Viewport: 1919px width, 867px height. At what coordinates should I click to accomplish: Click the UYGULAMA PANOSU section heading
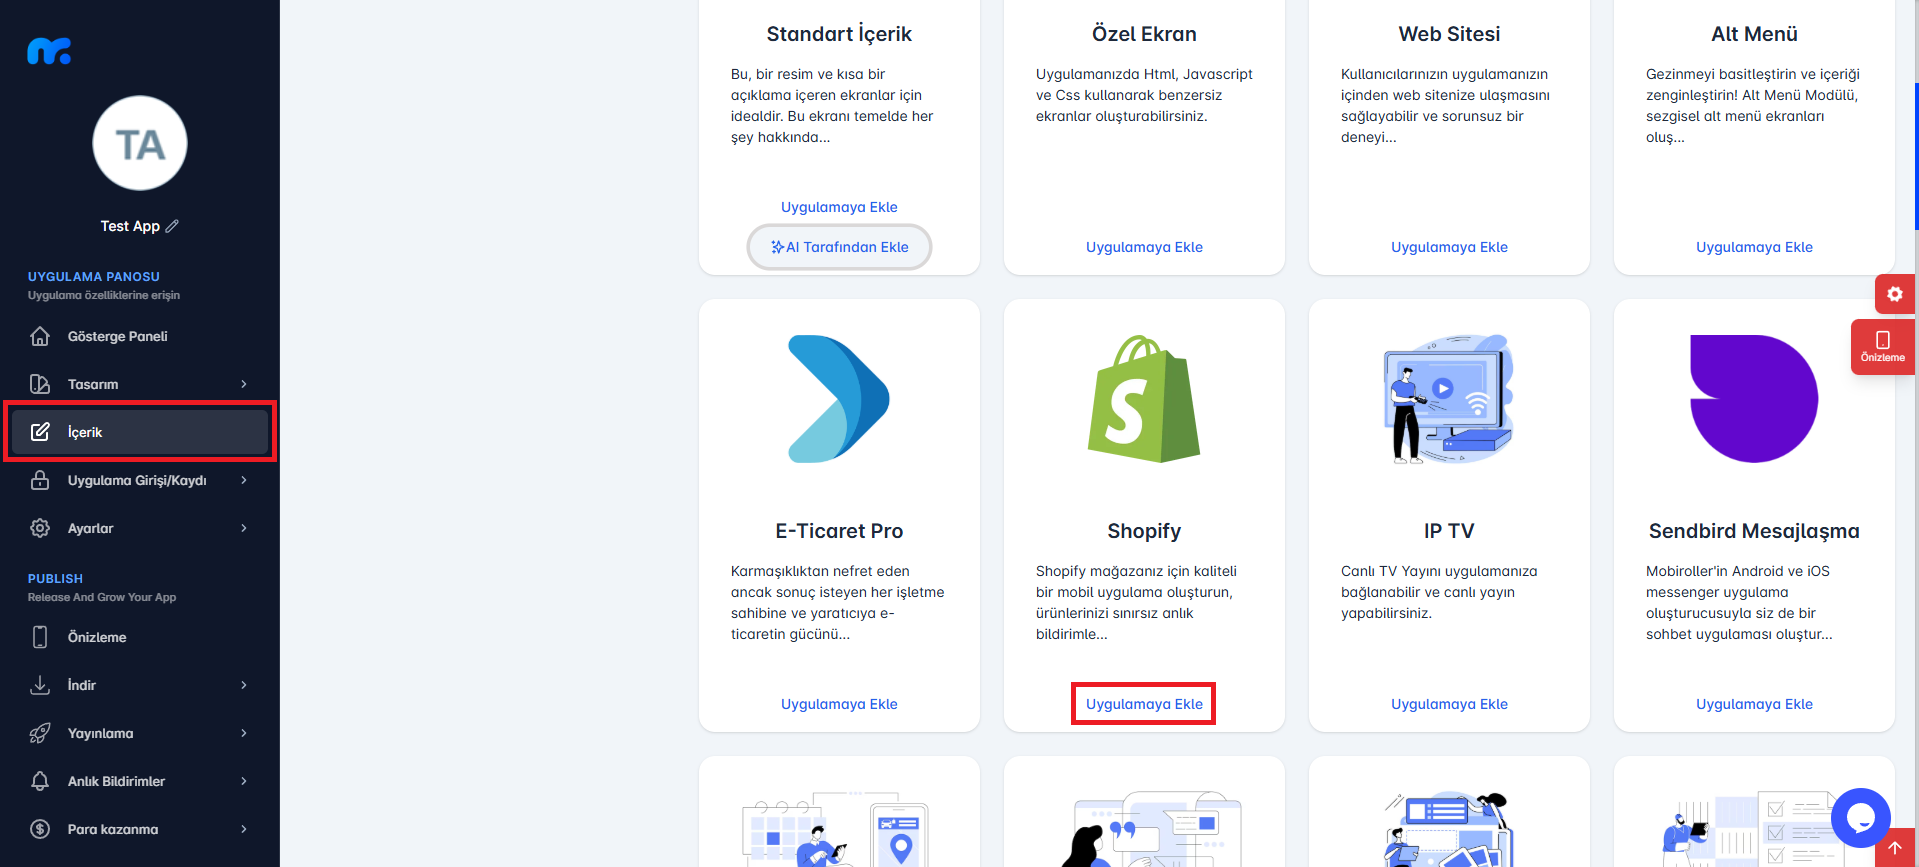coord(94,276)
